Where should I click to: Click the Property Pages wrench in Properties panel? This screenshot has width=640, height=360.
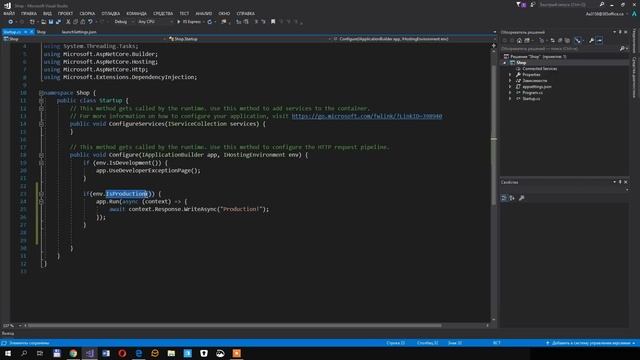pos(521,198)
